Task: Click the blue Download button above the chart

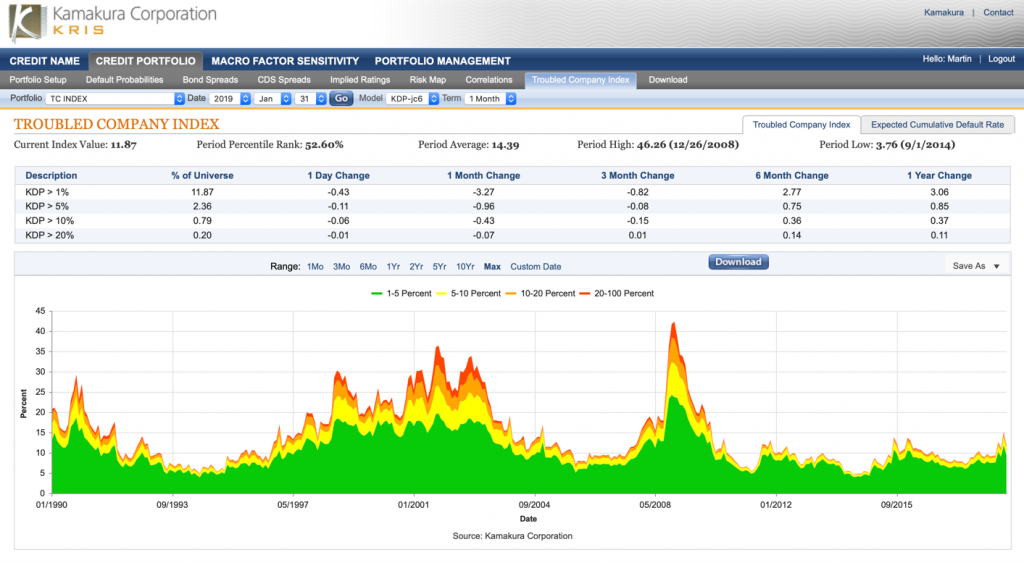Action: [738, 262]
